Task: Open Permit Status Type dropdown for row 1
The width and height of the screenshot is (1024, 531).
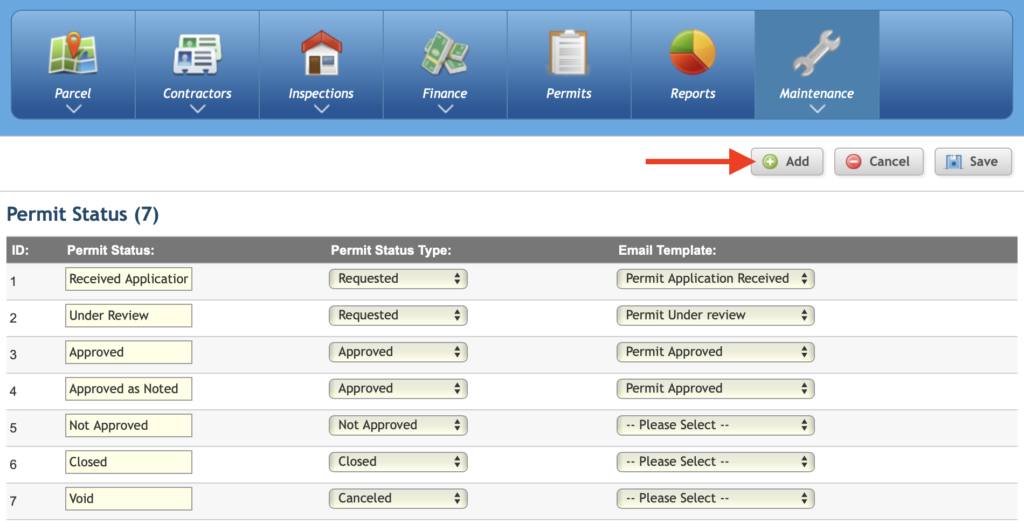Action: (x=398, y=279)
